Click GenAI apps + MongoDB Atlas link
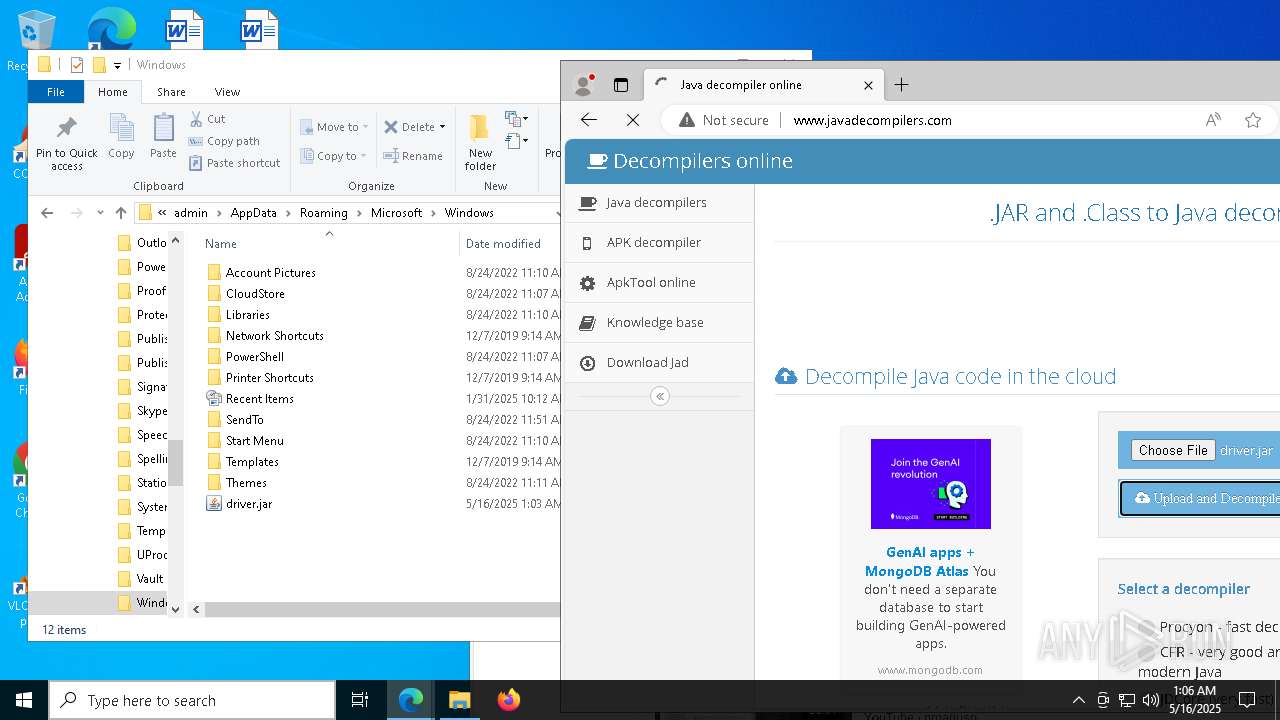The image size is (1280, 720). [930, 561]
